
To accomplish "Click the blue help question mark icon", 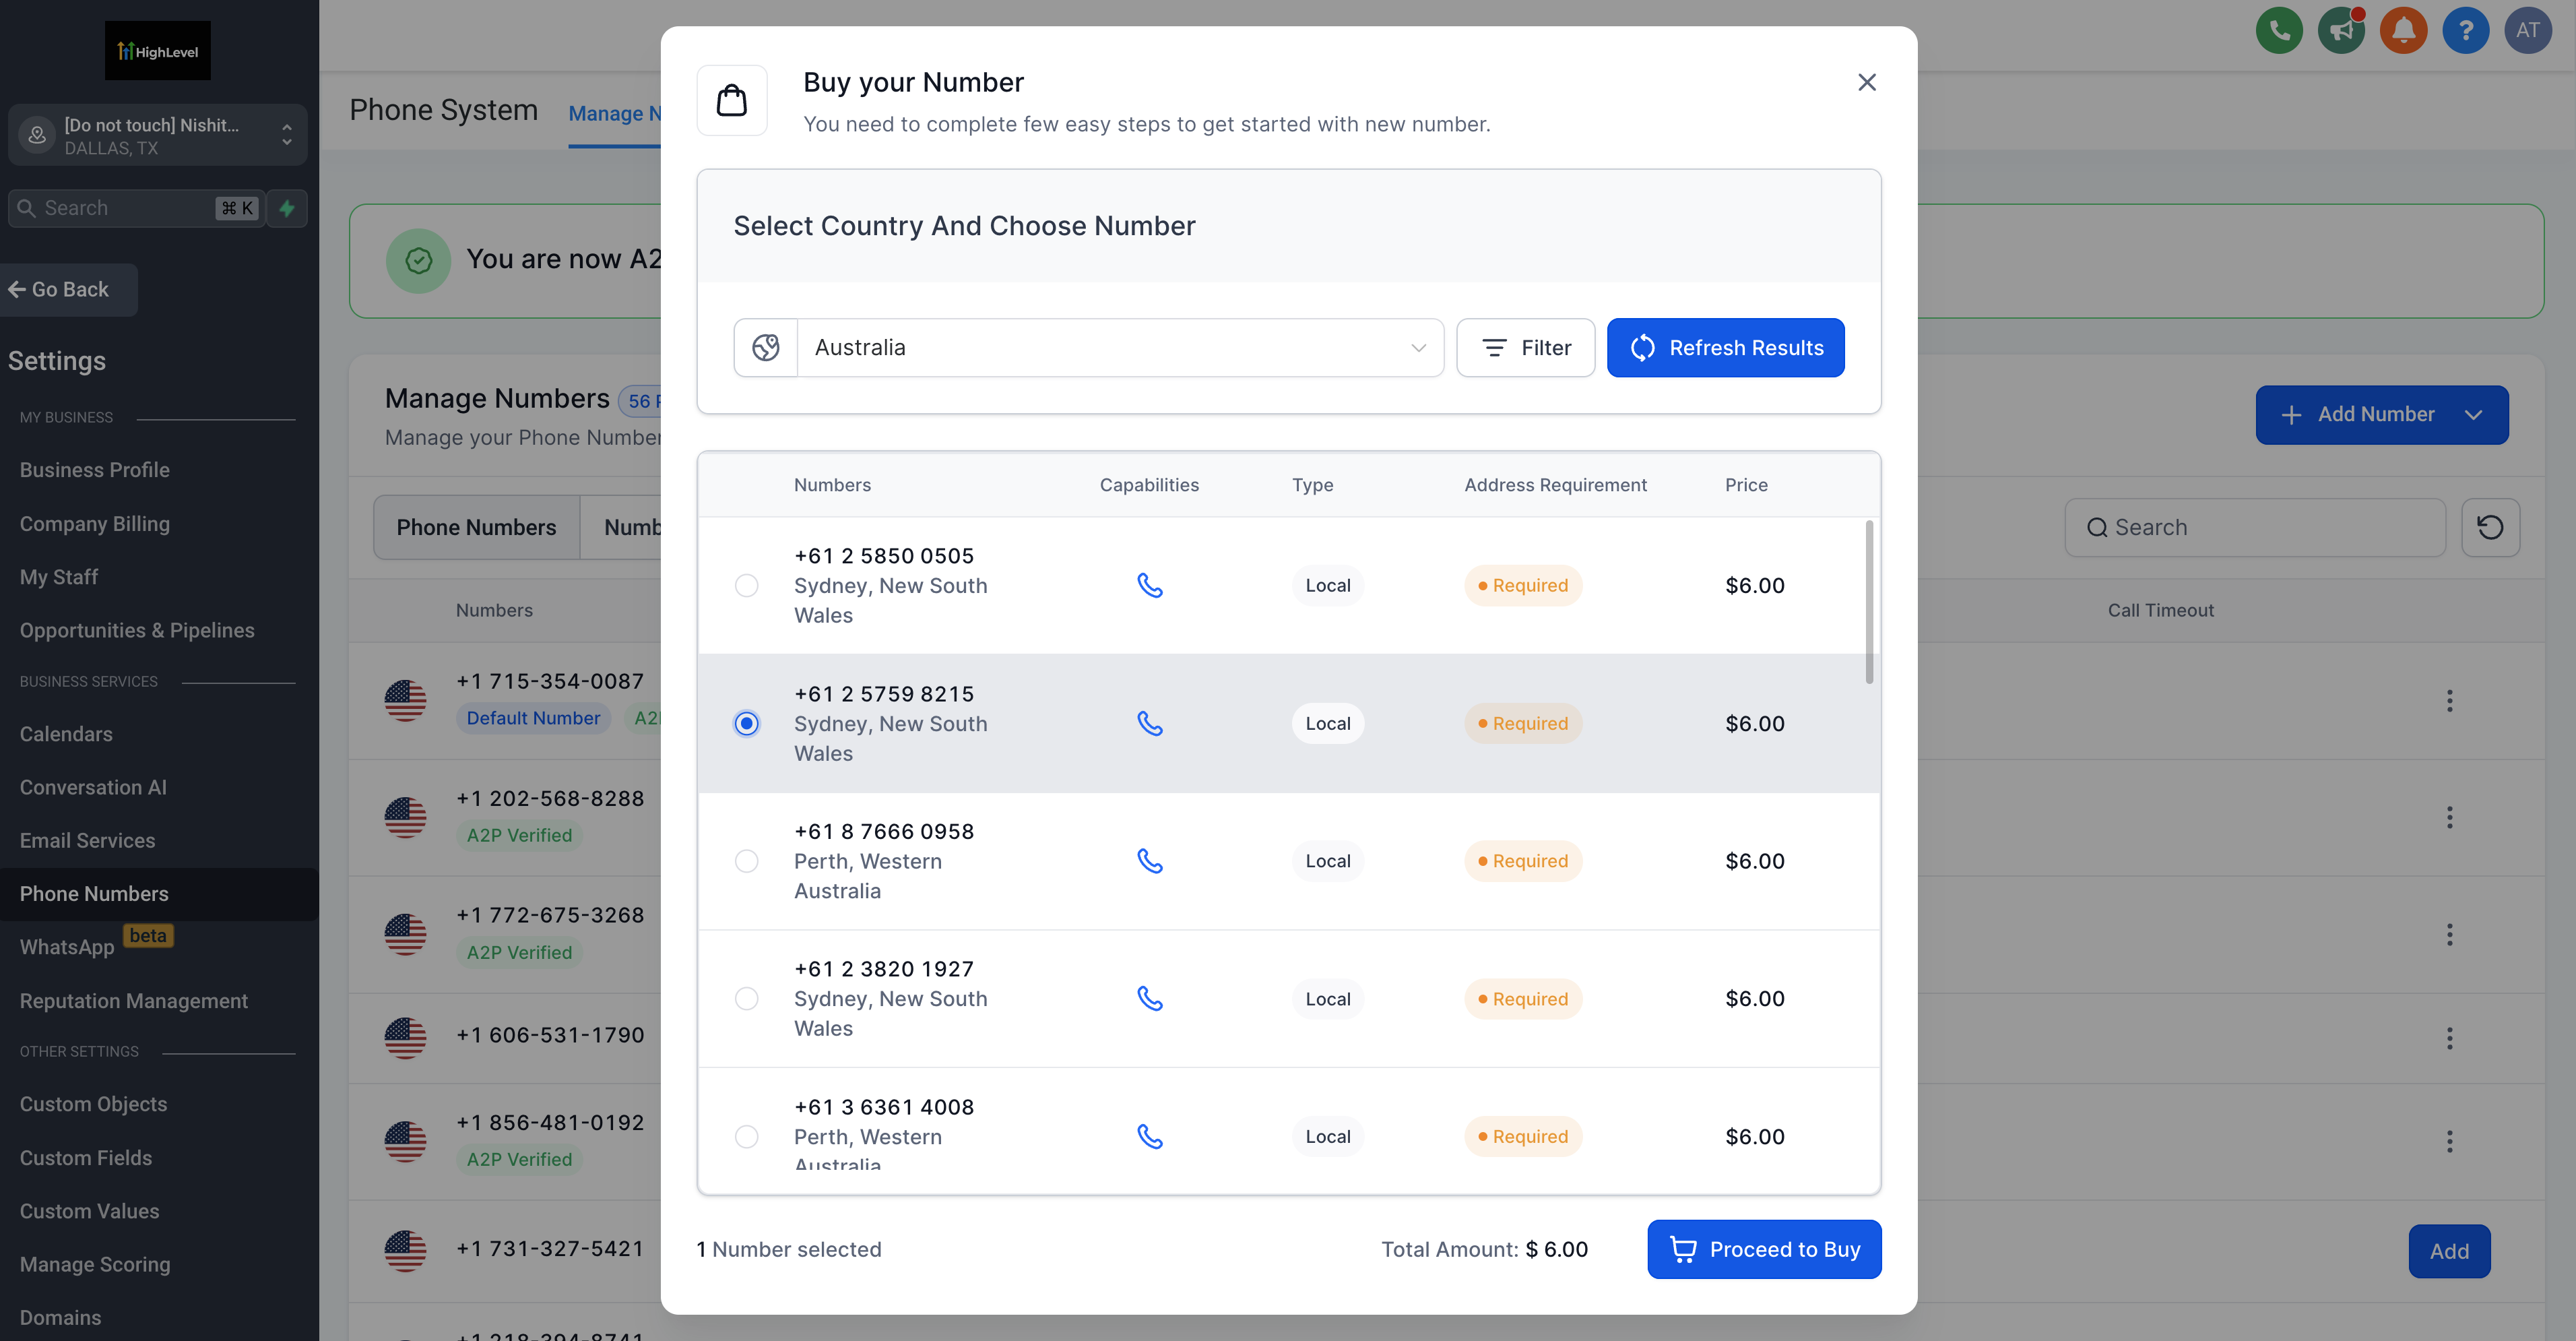I will click(2466, 30).
